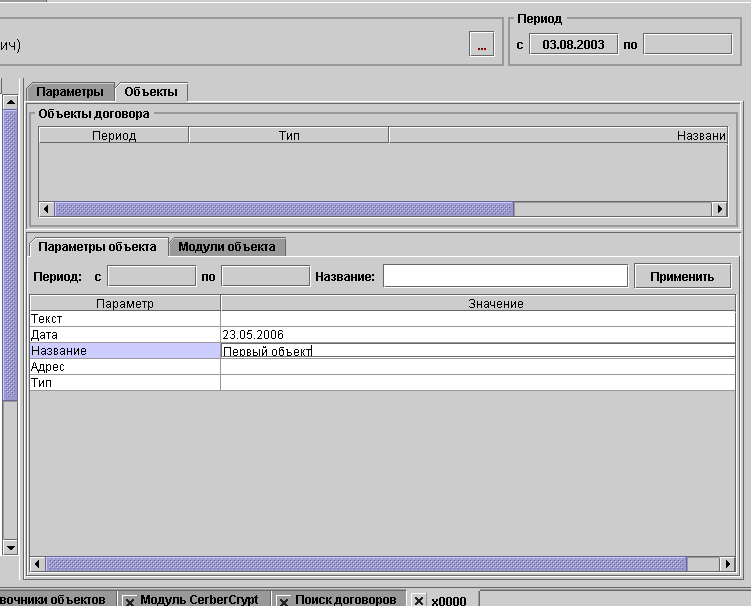The image size is (751, 606).
Task: Select the Адрес parameter row
Action: [x=124, y=367]
